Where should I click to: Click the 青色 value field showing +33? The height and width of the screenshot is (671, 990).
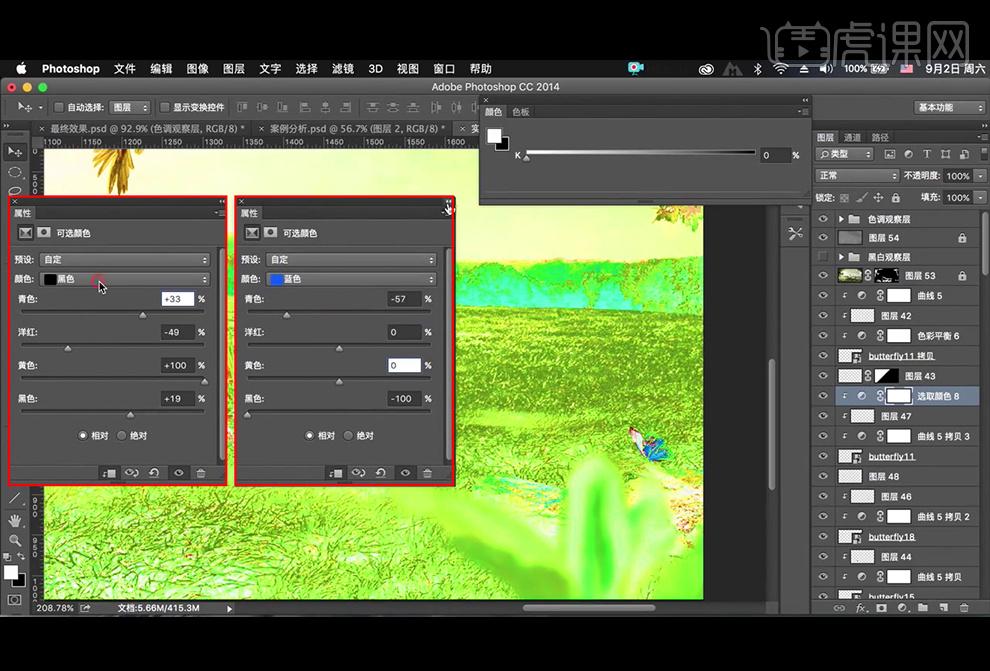coord(177,299)
